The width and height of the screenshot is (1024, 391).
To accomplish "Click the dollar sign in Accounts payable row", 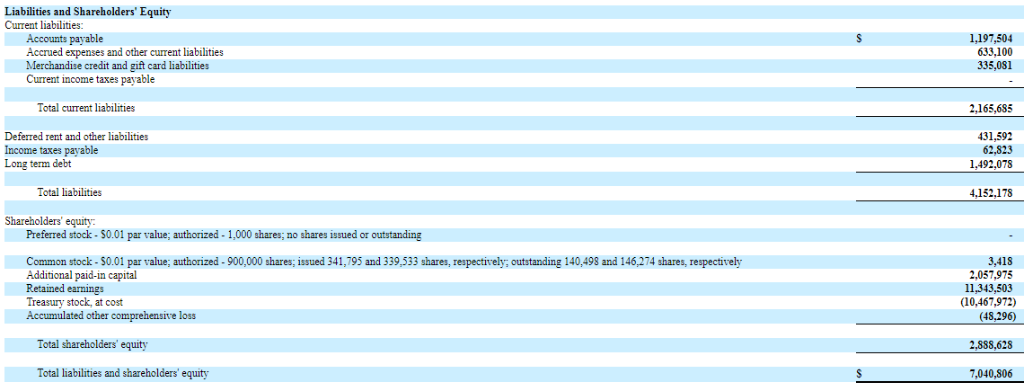I will pyautogui.click(x=859, y=39).
